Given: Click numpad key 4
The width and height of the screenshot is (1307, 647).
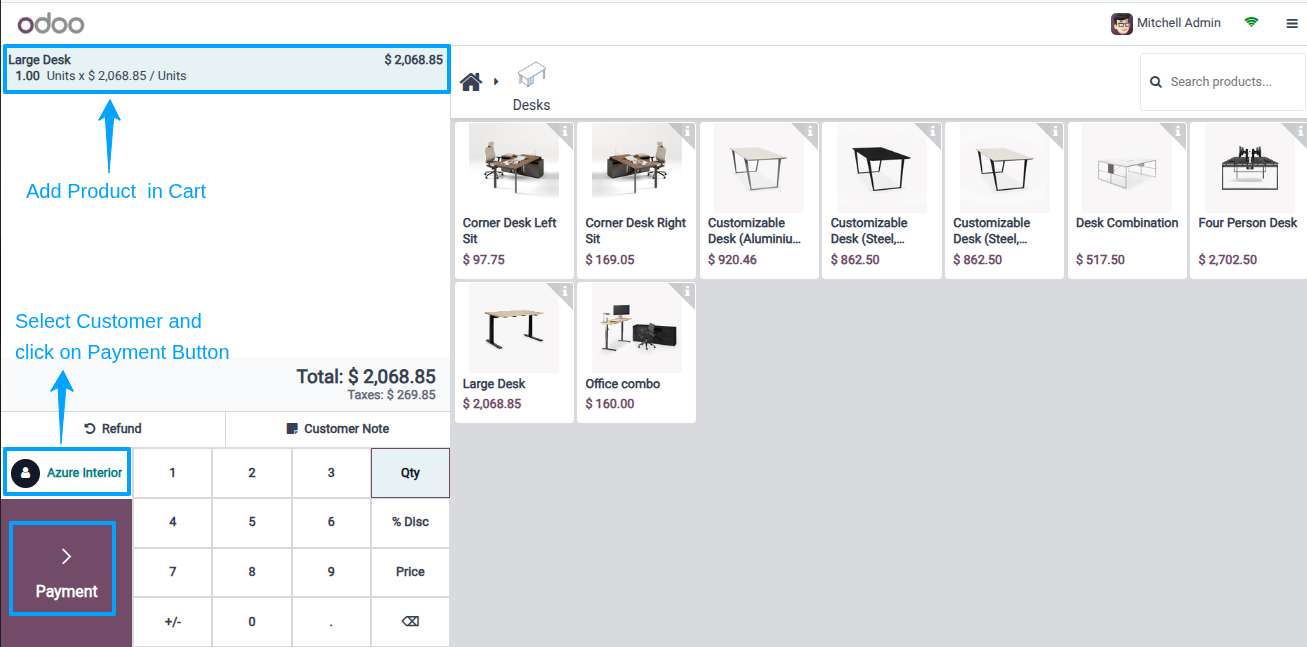Looking at the screenshot, I should (x=172, y=522).
